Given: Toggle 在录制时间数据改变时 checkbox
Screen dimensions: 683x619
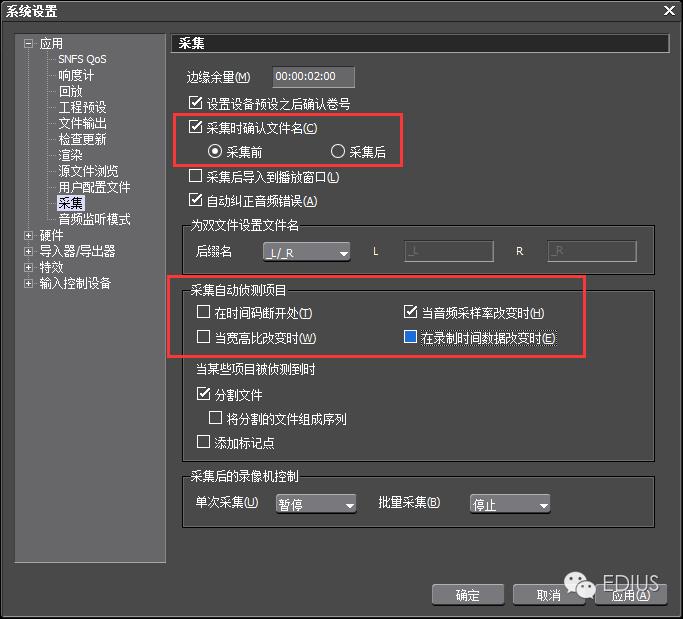Looking at the screenshot, I should [x=410, y=337].
